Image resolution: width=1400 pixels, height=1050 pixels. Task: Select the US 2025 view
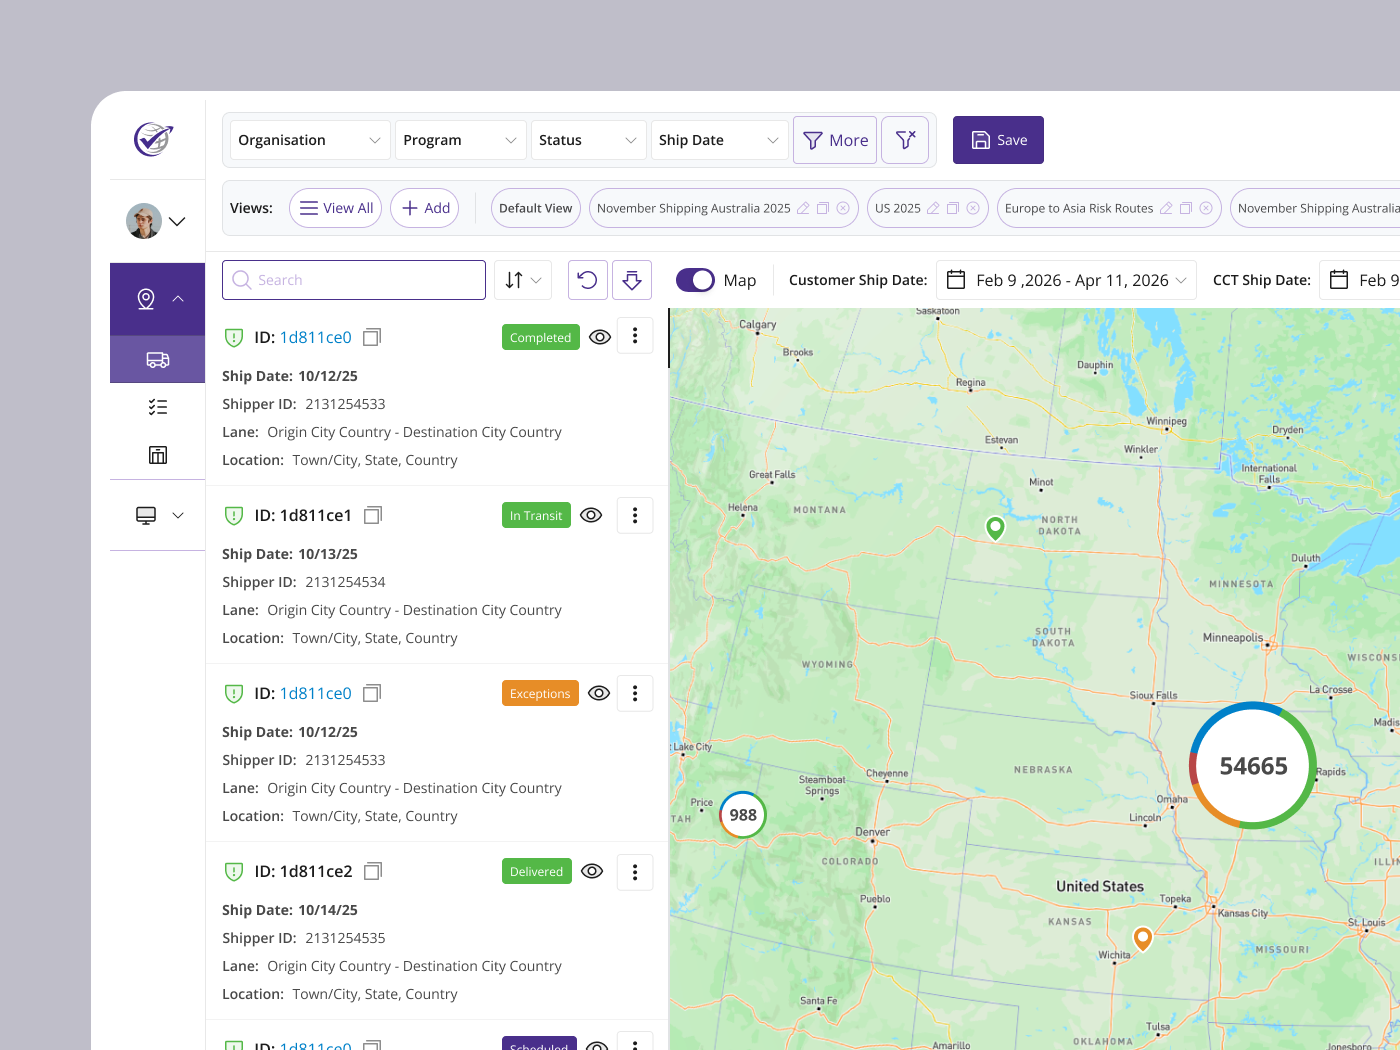pos(898,208)
